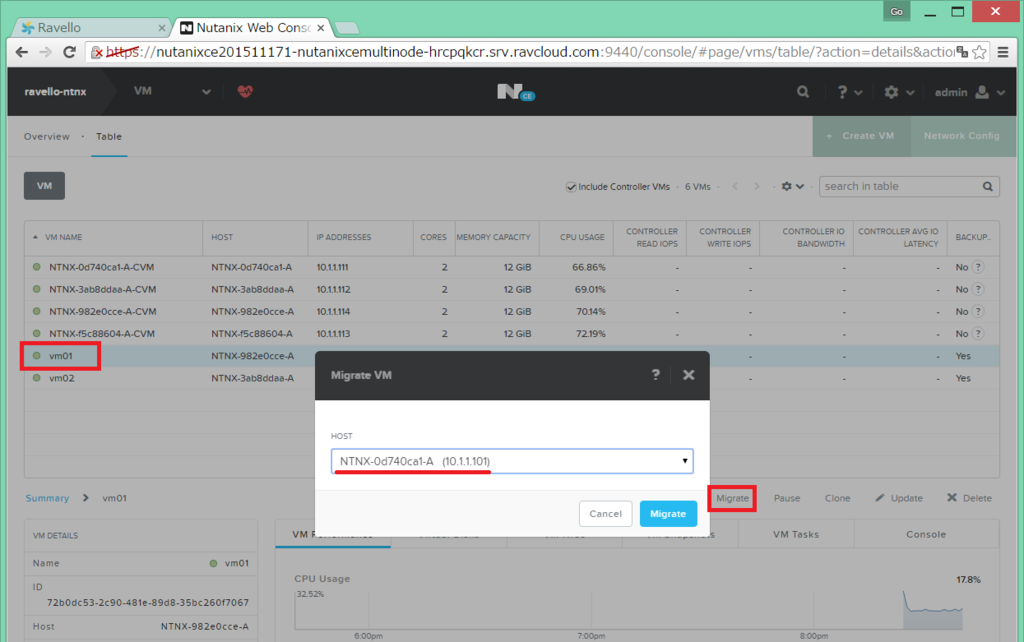Go to the next table page
Screen dimensions: 1024x642
pos(757,187)
